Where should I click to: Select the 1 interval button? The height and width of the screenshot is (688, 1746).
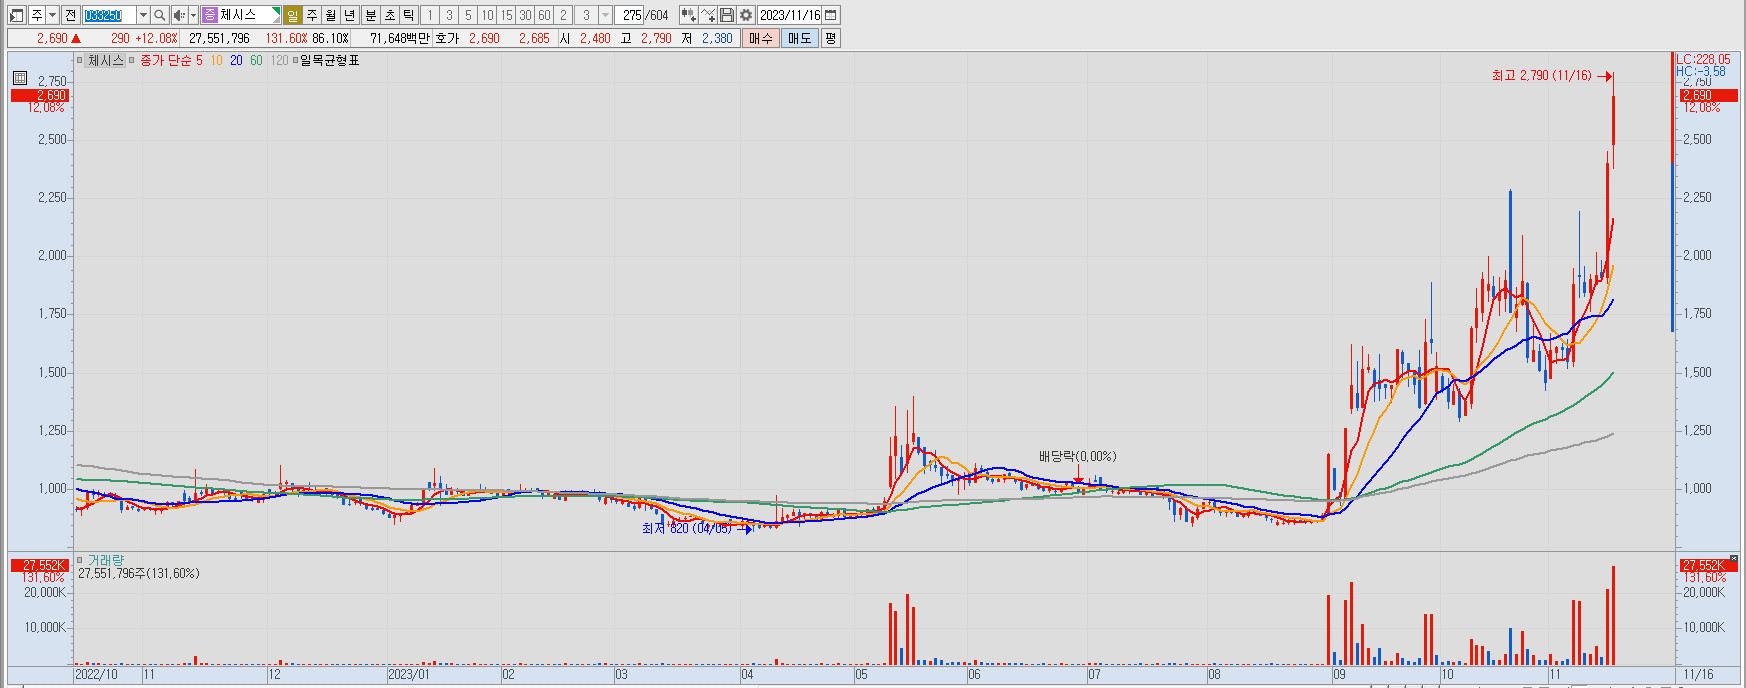(430, 15)
